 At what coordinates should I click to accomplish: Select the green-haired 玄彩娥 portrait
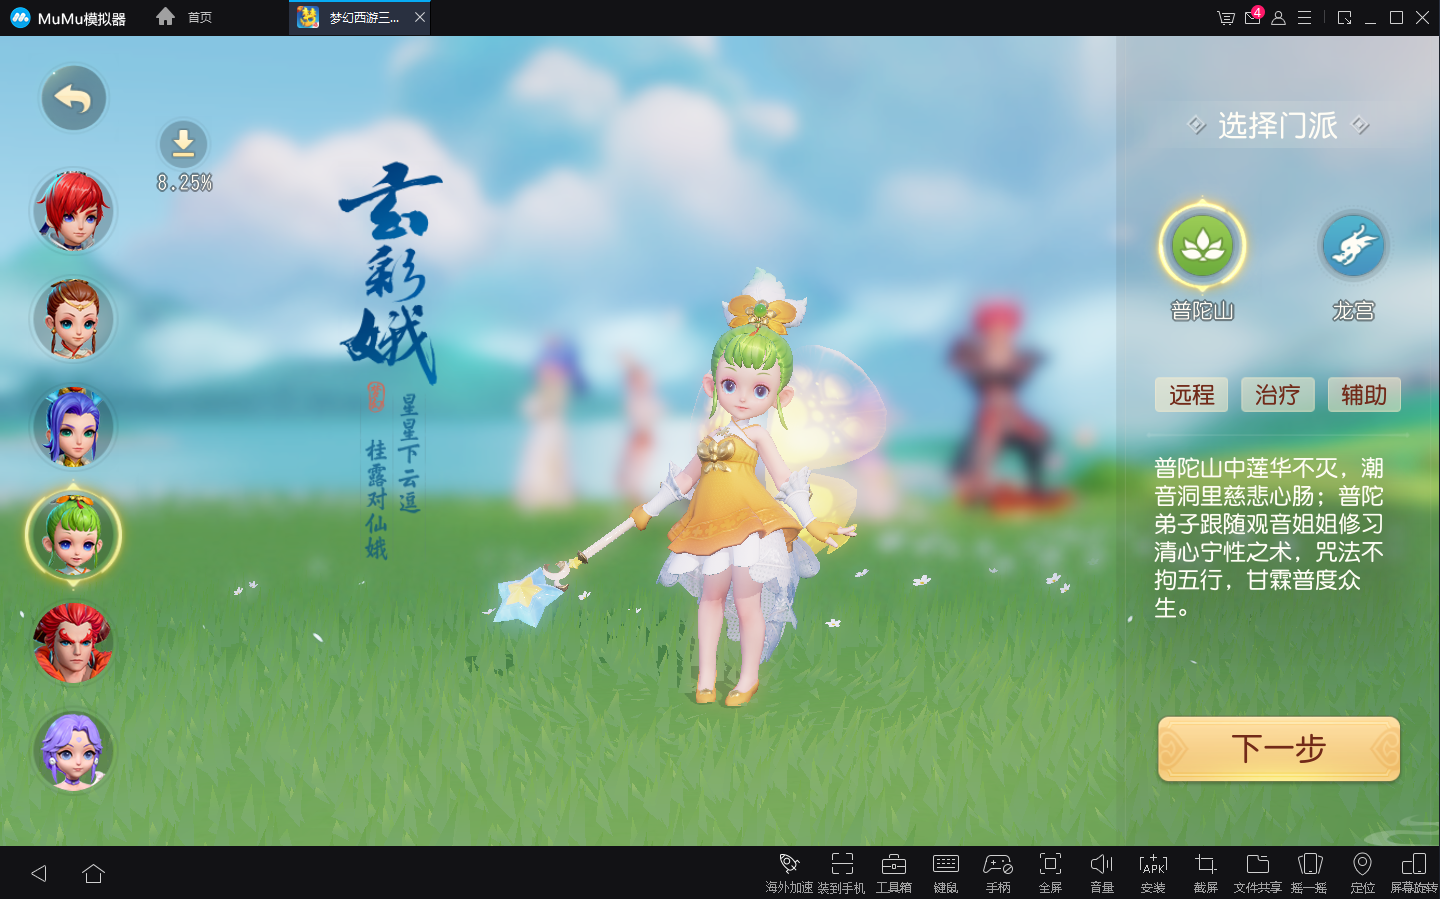[73, 535]
